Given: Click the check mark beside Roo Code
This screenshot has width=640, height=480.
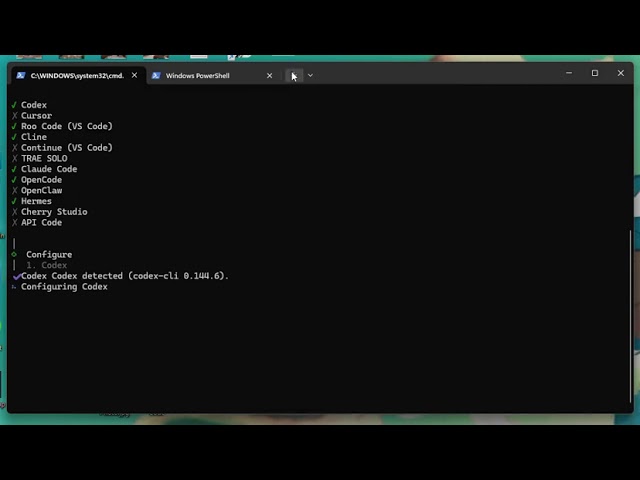Looking at the screenshot, I should coord(14,126).
